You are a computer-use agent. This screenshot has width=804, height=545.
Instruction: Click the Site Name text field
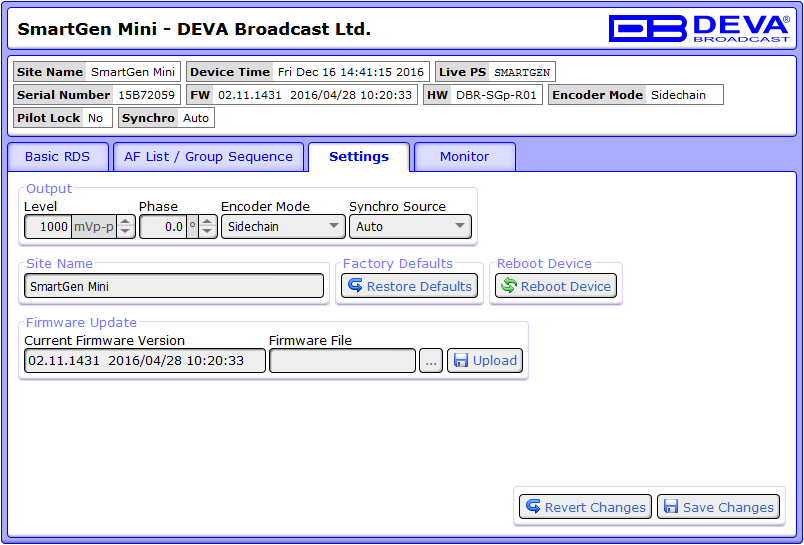click(x=174, y=286)
